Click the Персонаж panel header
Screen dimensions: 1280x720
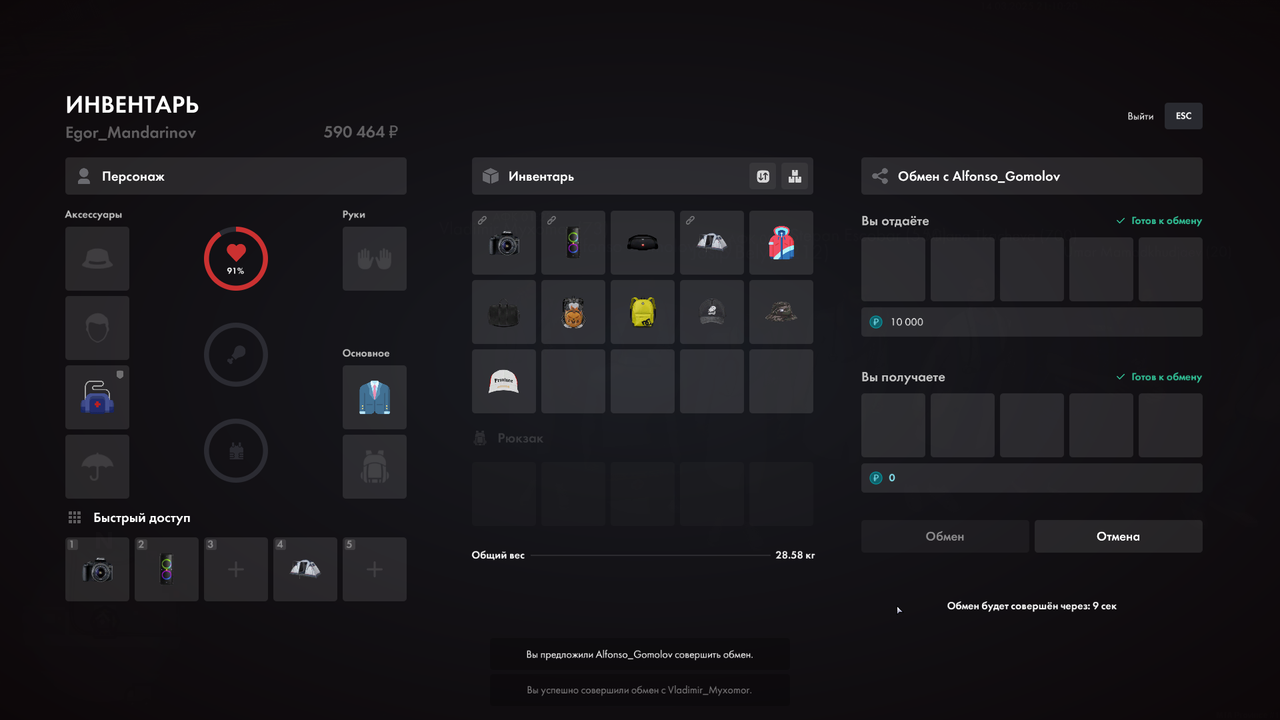[236, 176]
